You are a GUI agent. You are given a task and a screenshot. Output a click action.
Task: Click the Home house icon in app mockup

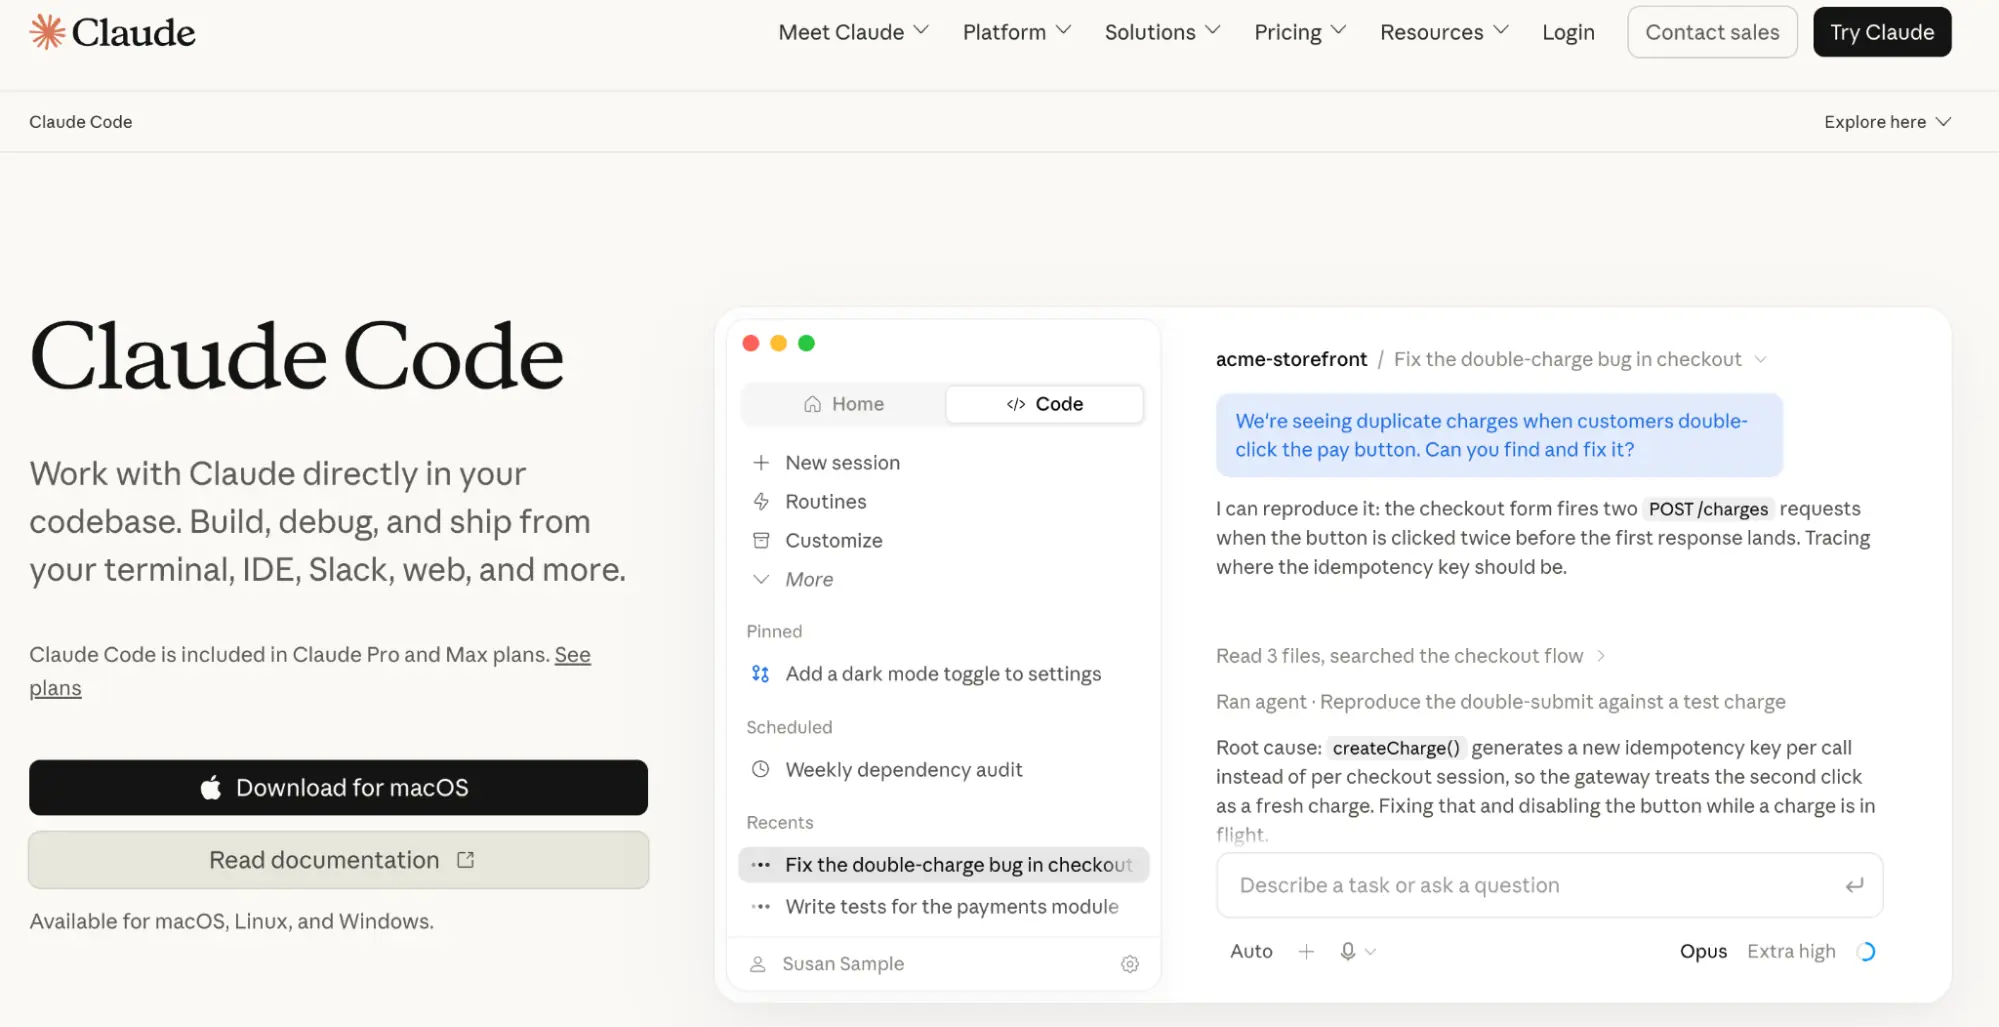pos(812,404)
